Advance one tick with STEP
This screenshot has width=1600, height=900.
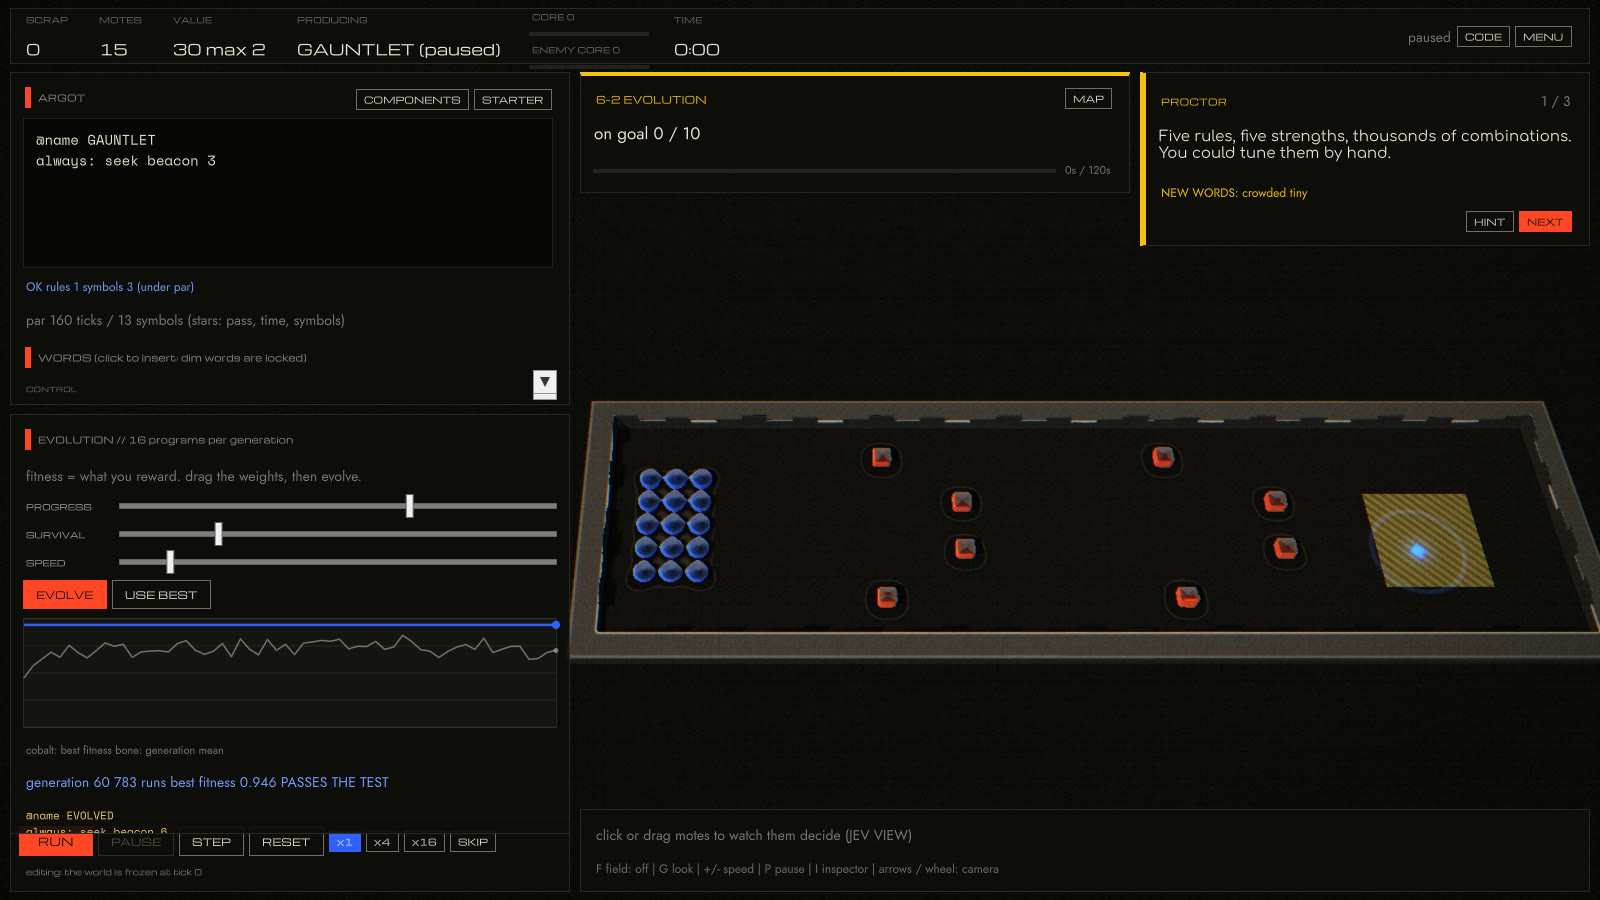(211, 843)
